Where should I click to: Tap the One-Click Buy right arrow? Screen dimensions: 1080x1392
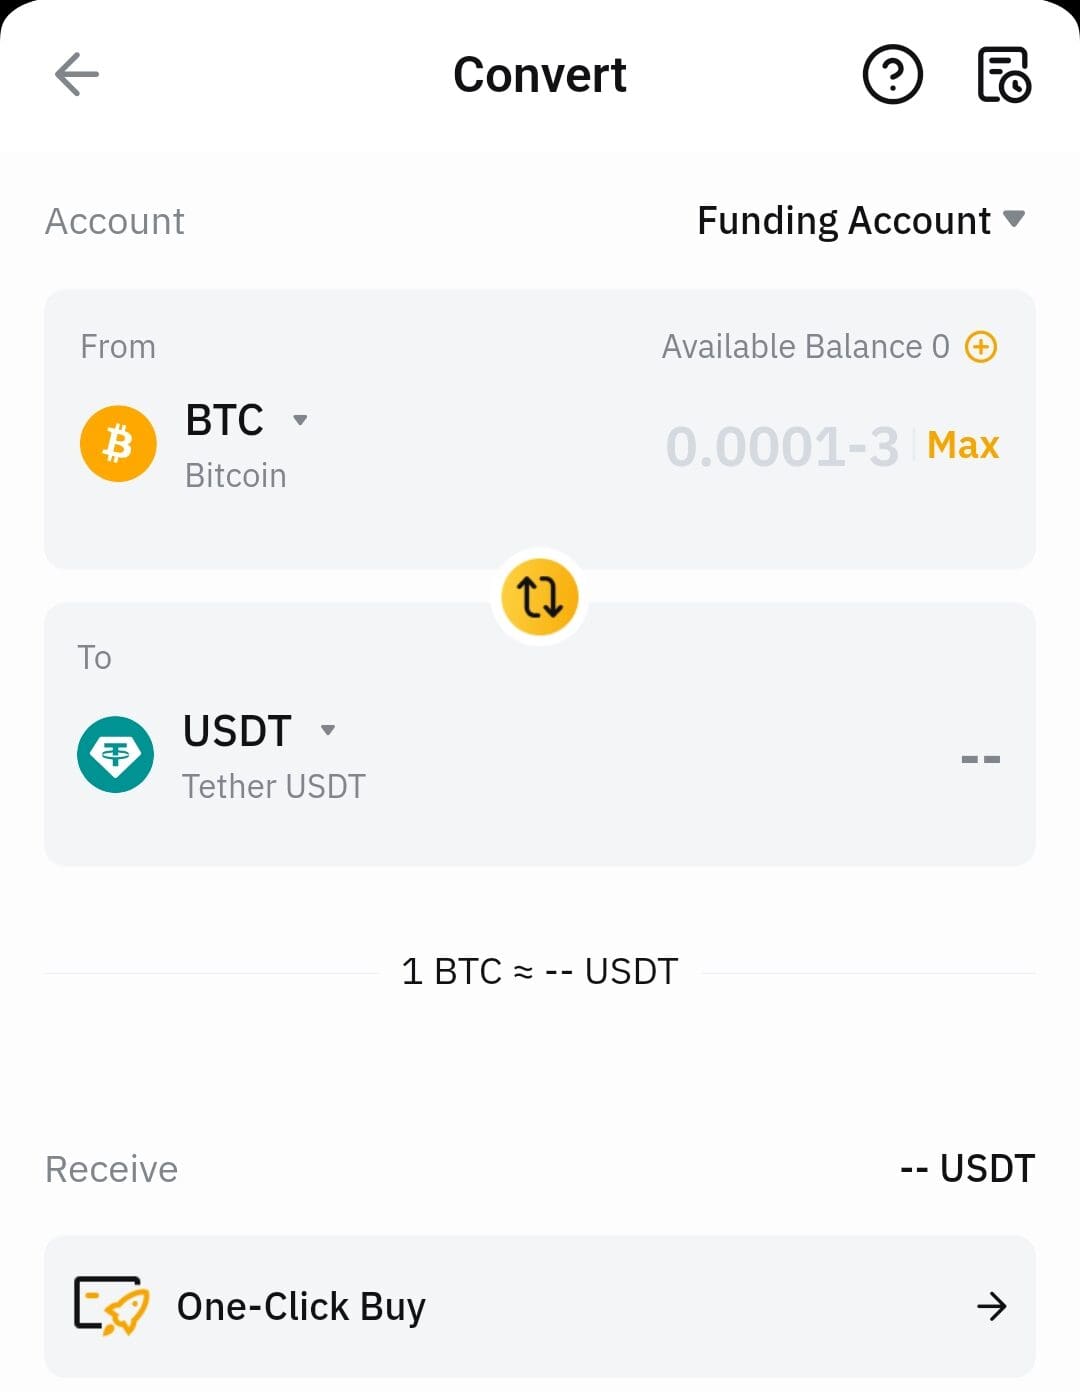pos(991,1306)
